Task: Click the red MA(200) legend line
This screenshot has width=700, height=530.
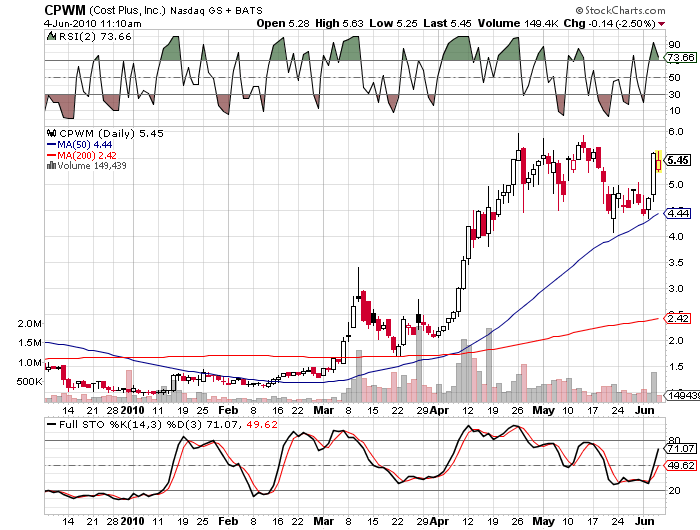Action: pos(51,155)
